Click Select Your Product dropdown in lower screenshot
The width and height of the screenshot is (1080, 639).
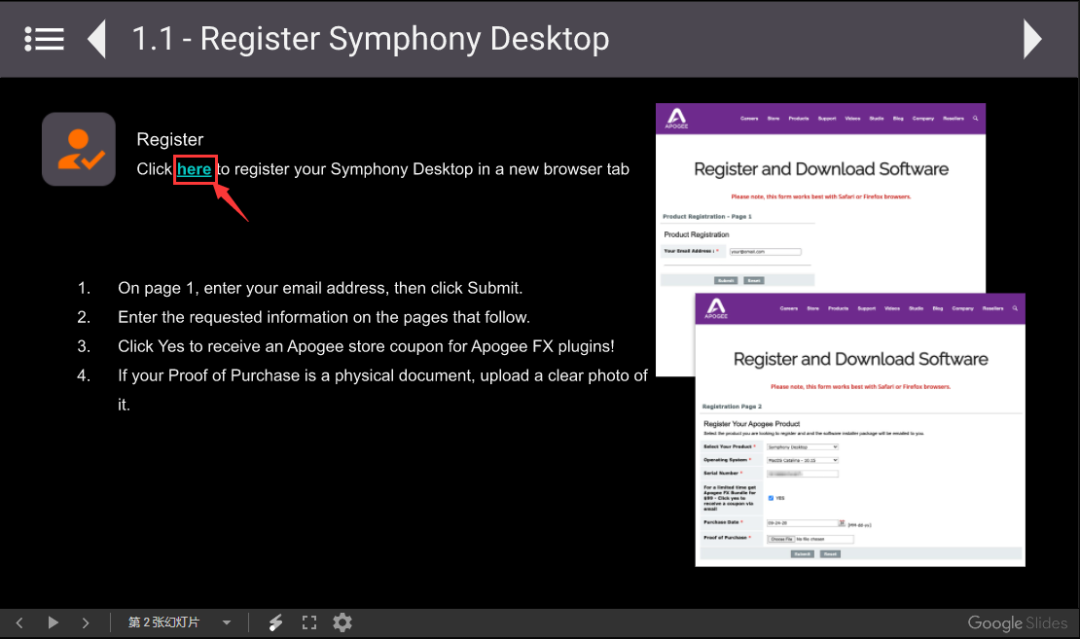[802, 447]
